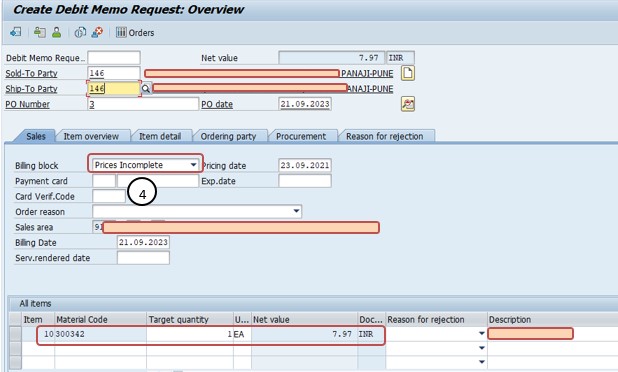Click the PO date field
The height and width of the screenshot is (372, 618).
pos(305,104)
